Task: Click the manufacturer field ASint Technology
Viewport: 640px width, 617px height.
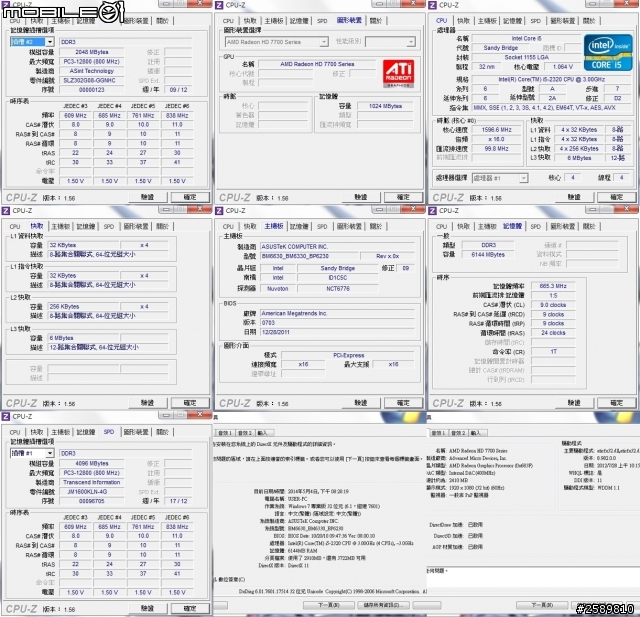Action: tap(92, 71)
